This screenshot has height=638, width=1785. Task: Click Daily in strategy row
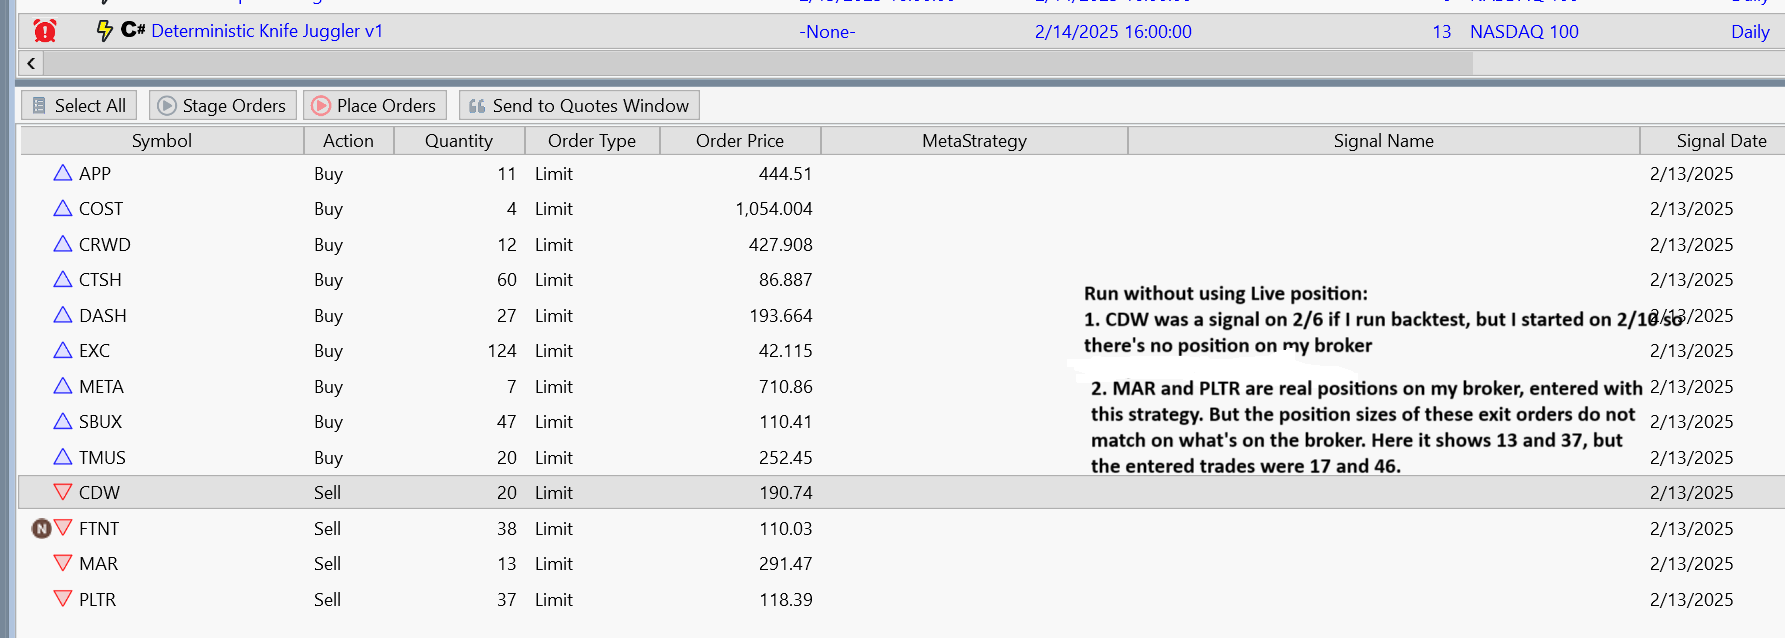(x=1750, y=32)
